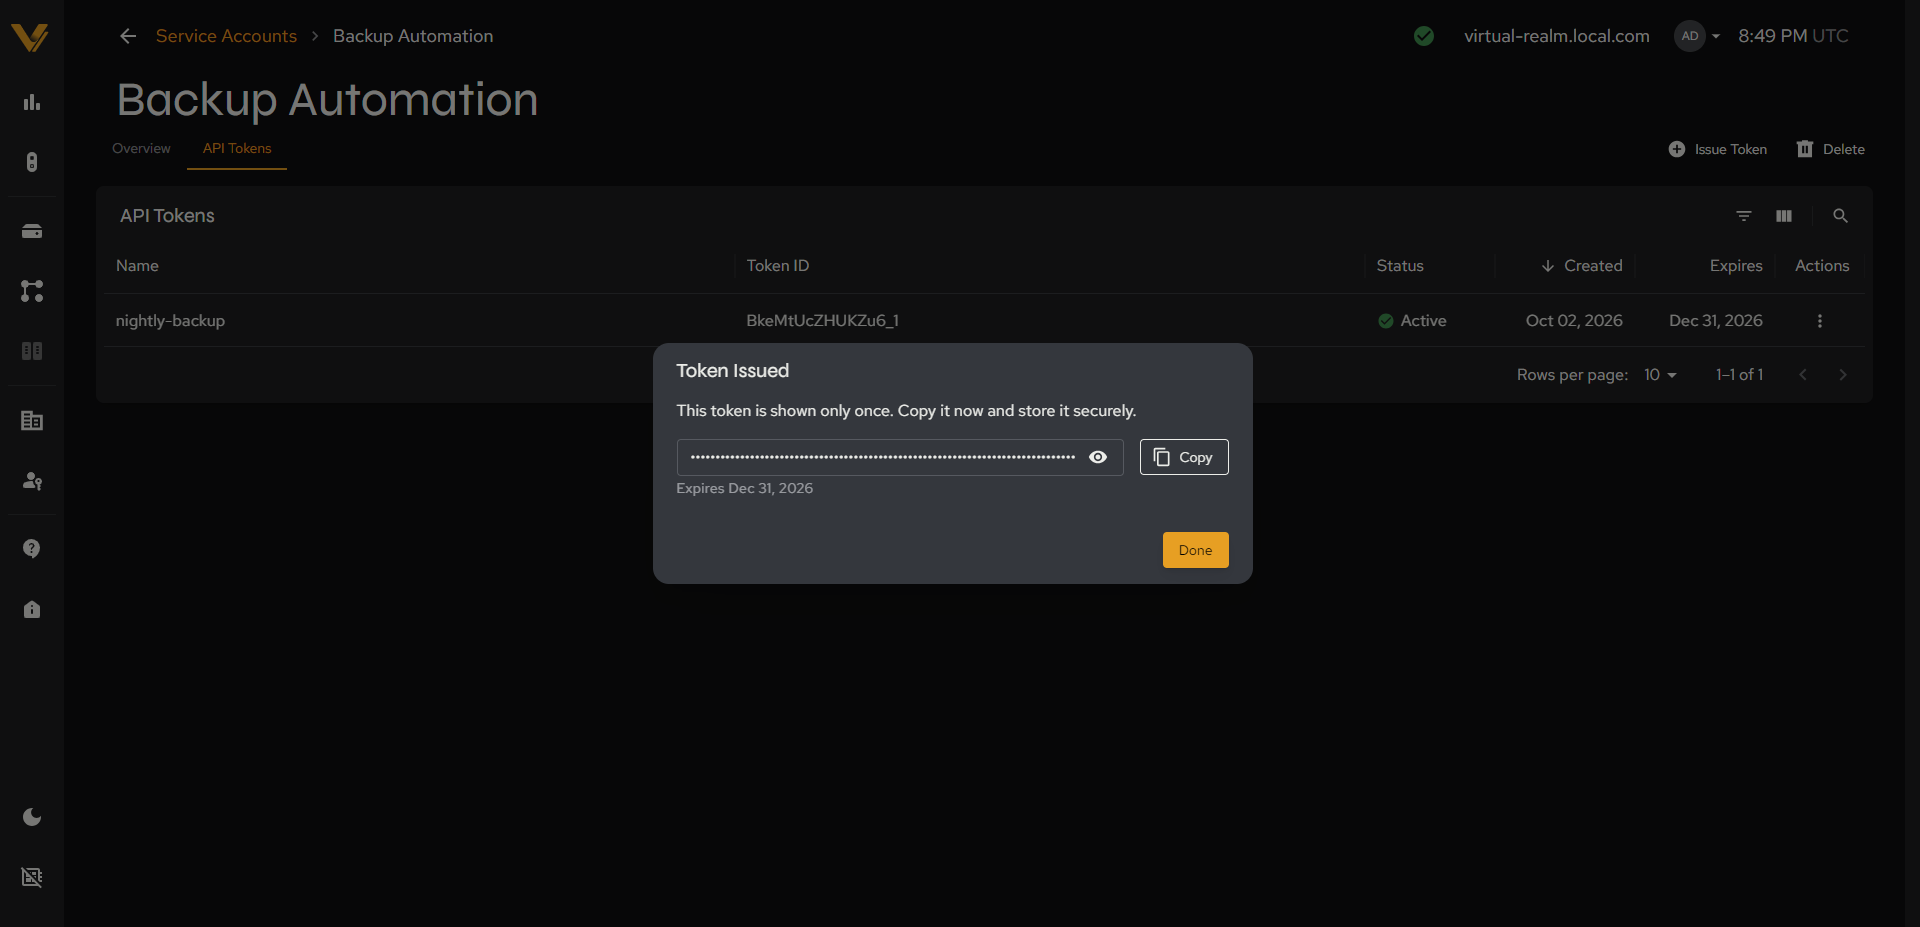
Task: Select the API Tokens tab
Action: [x=237, y=148]
